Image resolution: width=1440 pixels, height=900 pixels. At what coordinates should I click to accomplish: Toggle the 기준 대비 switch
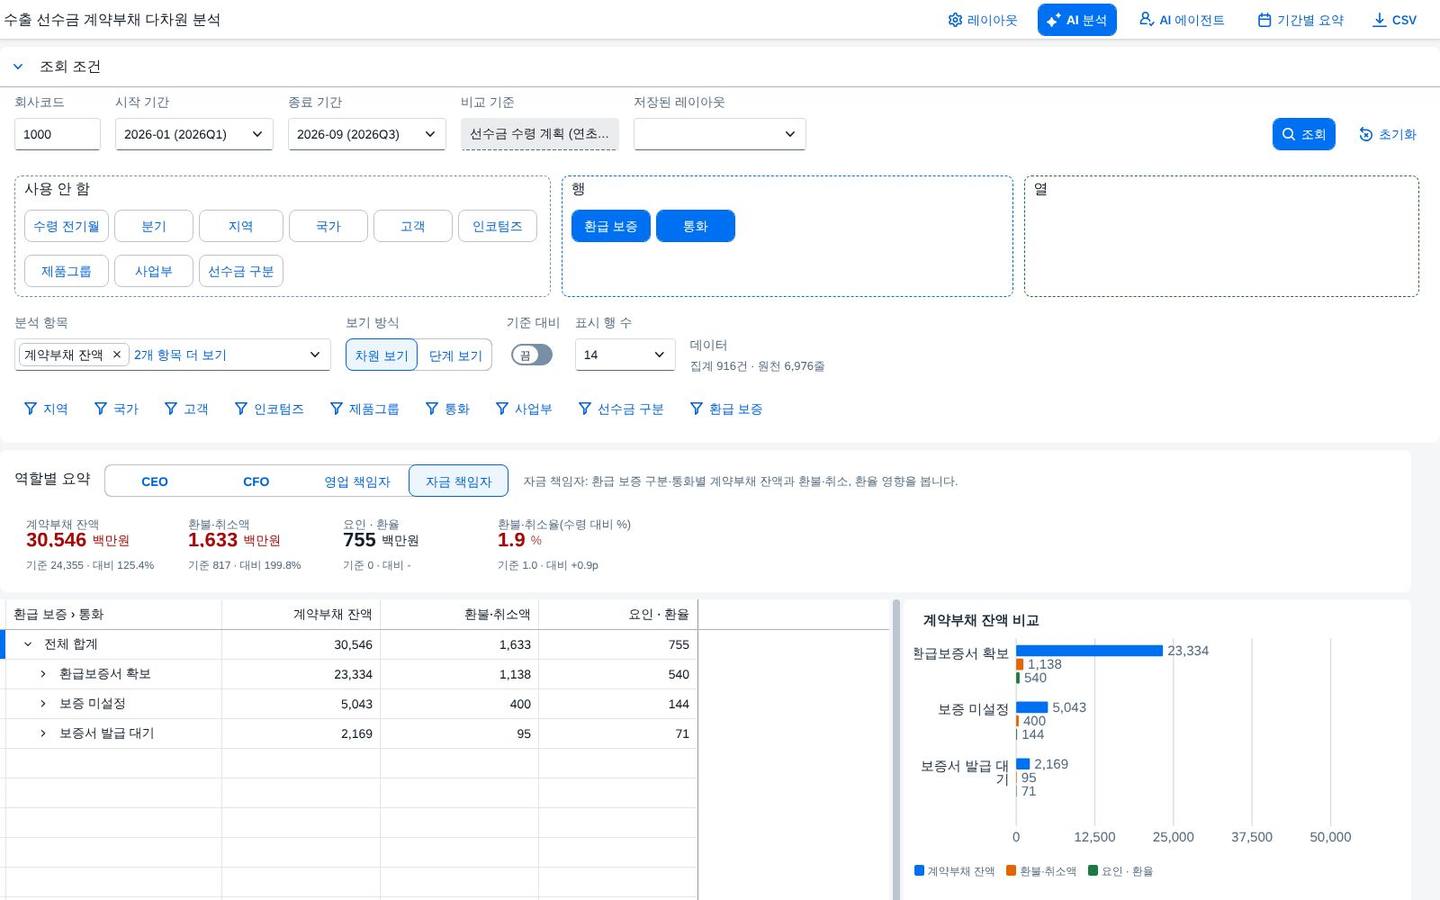point(532,355)
